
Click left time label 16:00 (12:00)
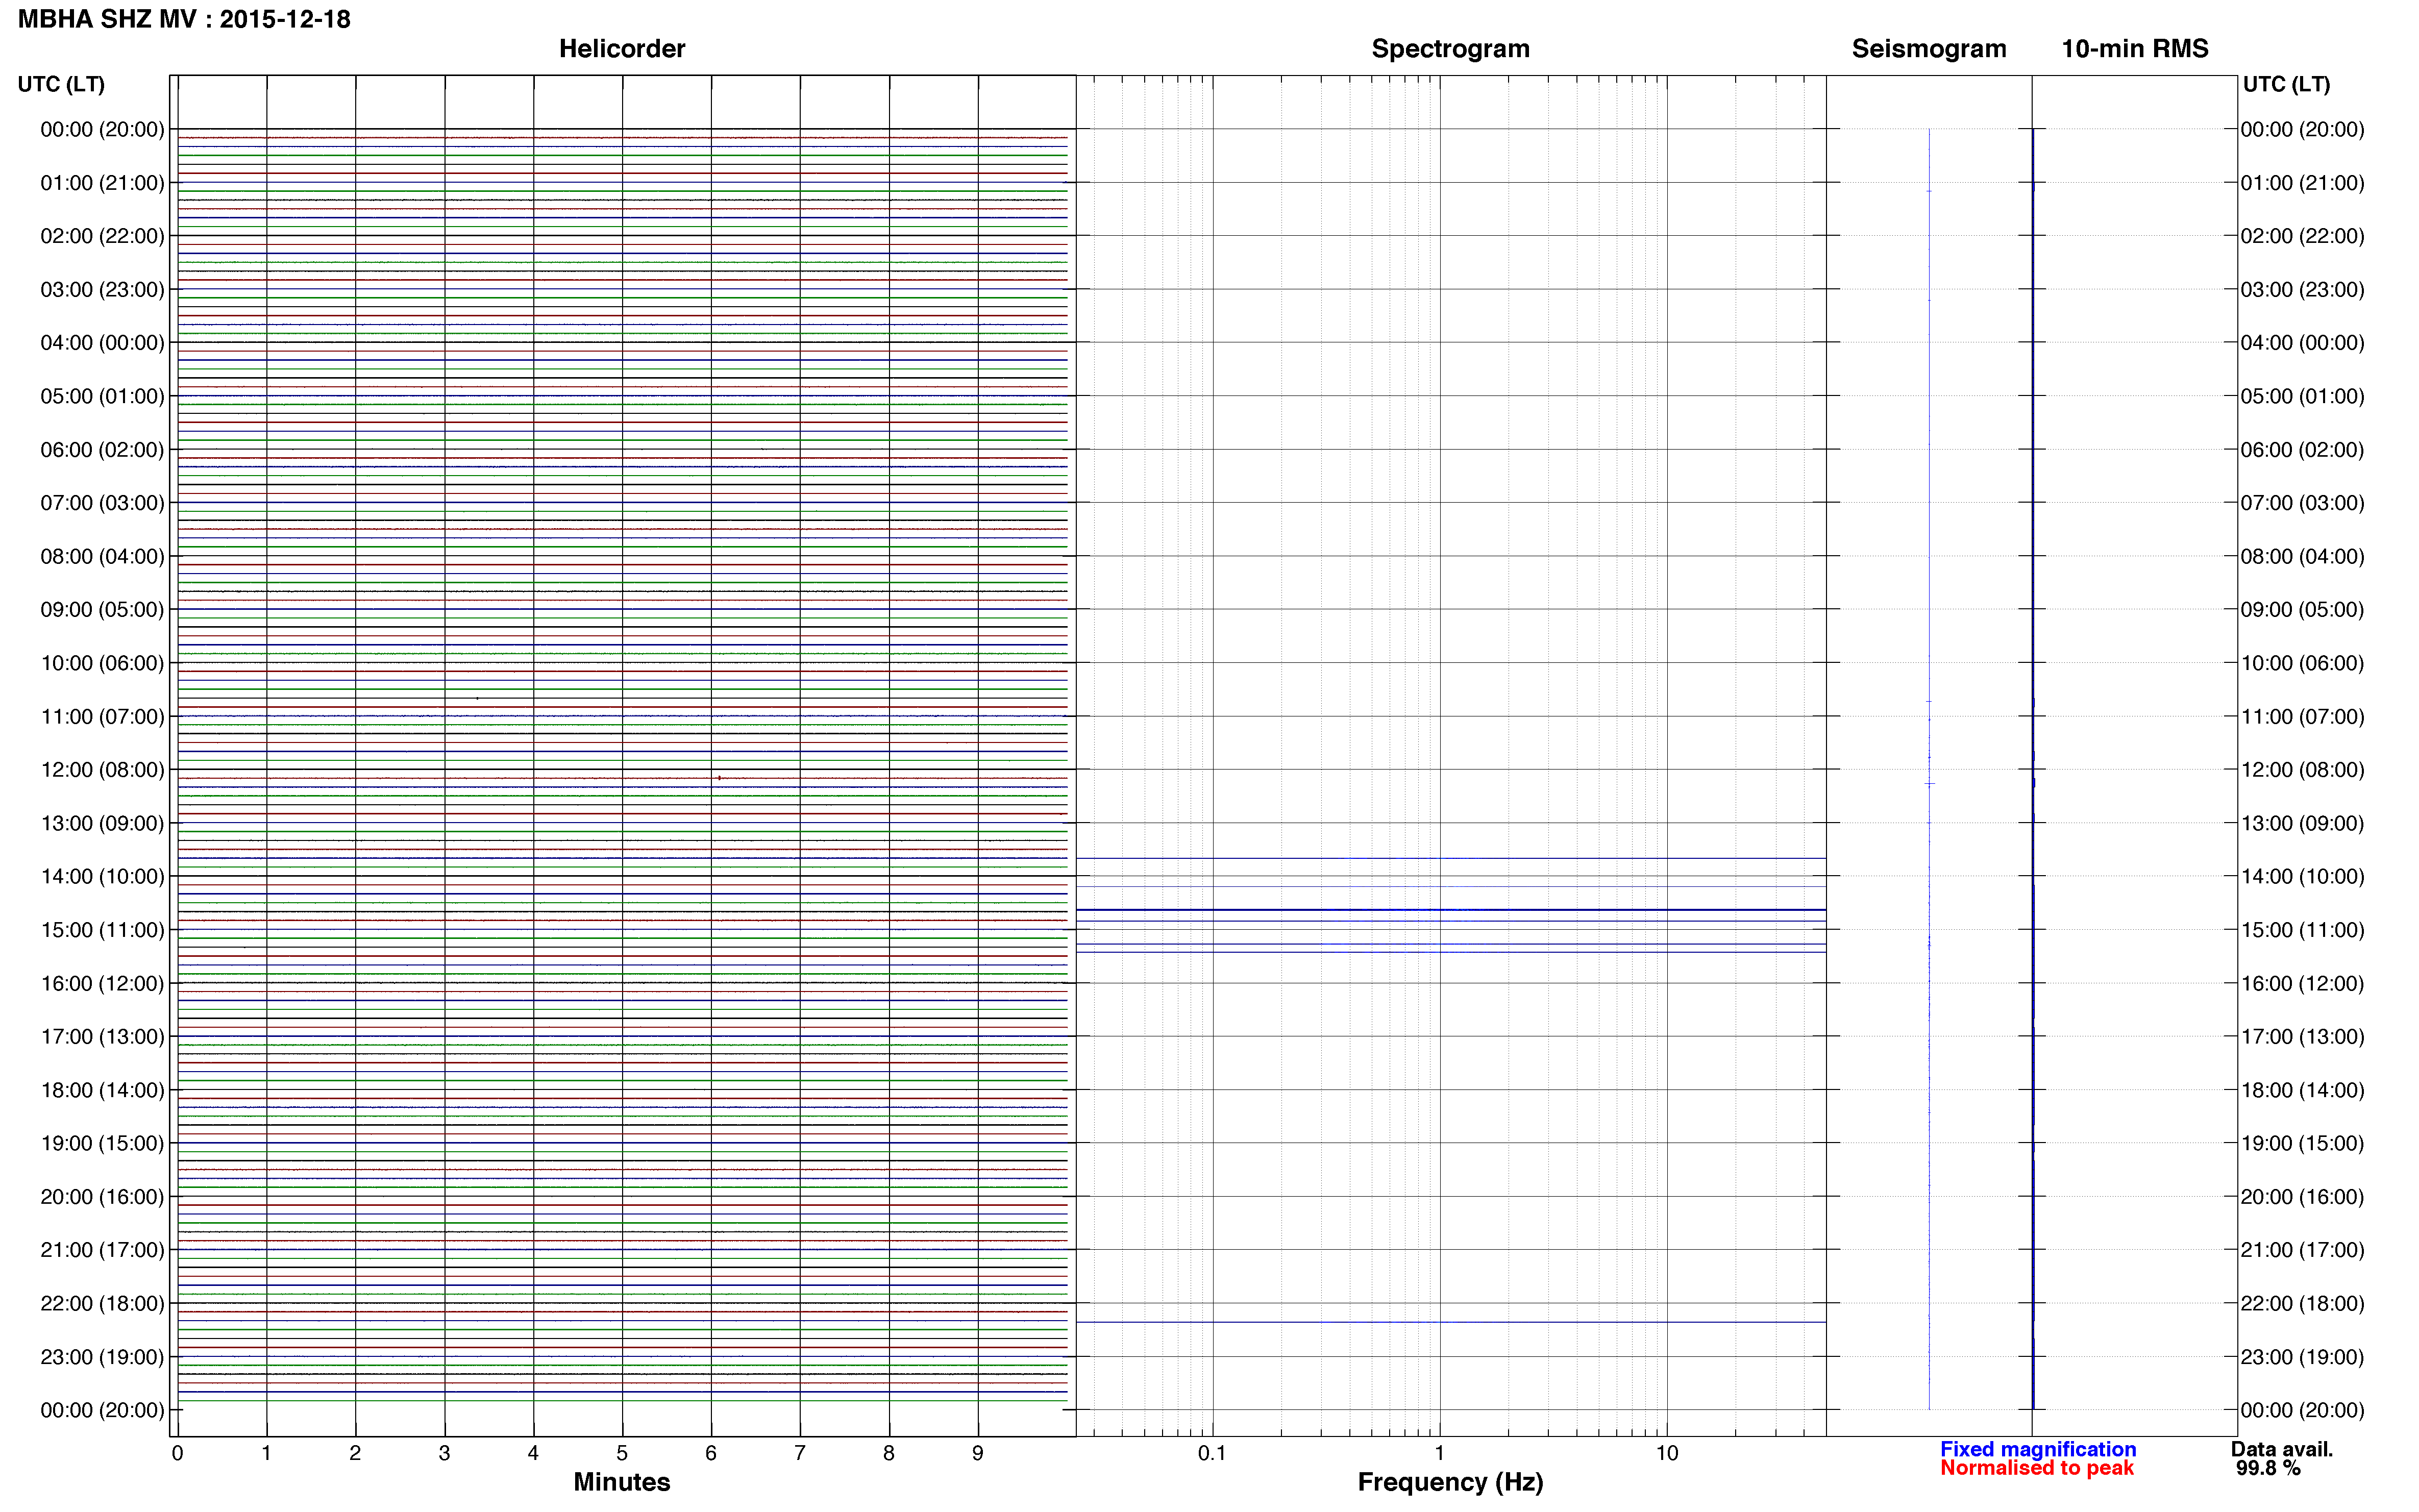click(x=102, y=984)
